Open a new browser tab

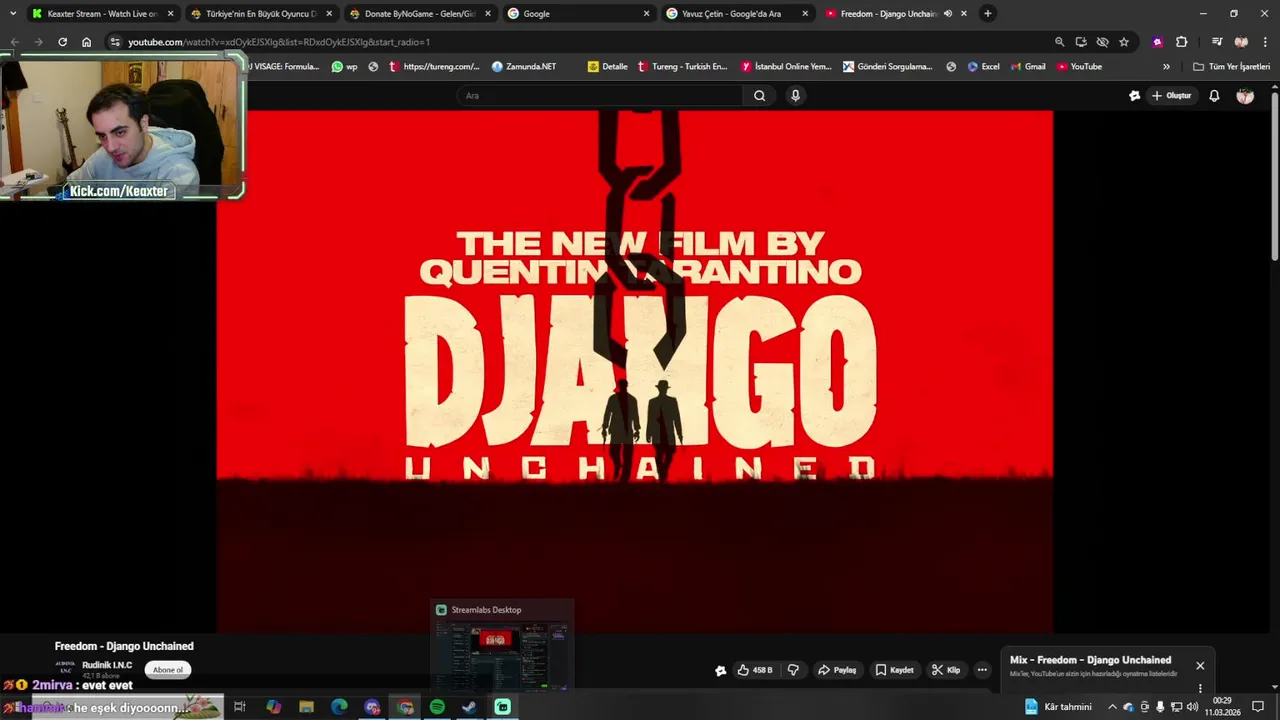(987, 14)
